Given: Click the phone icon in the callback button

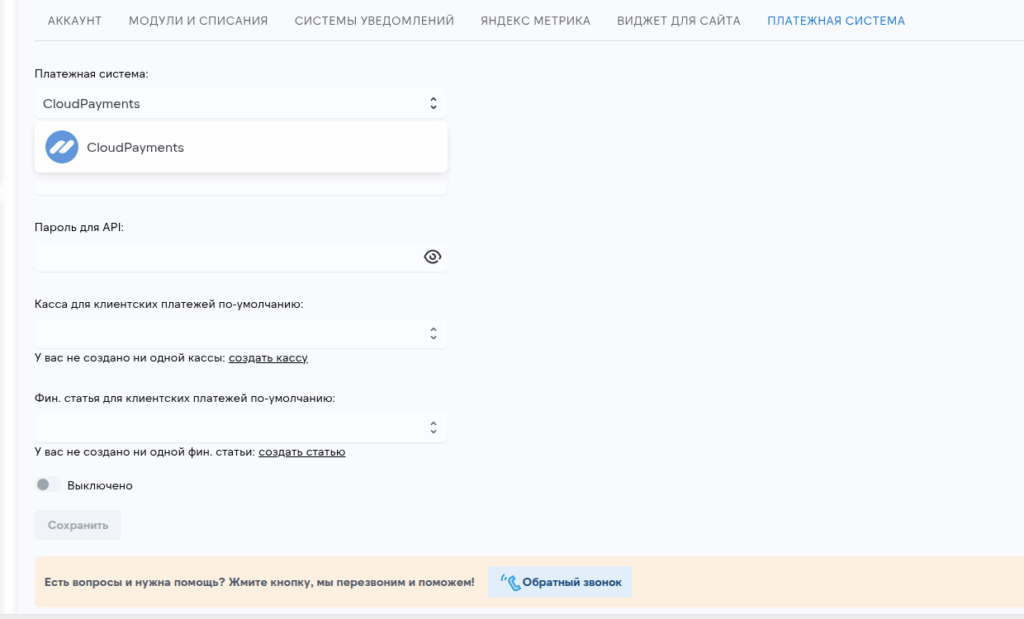Looking at the screenshot, I should click(x=511, y=582).
